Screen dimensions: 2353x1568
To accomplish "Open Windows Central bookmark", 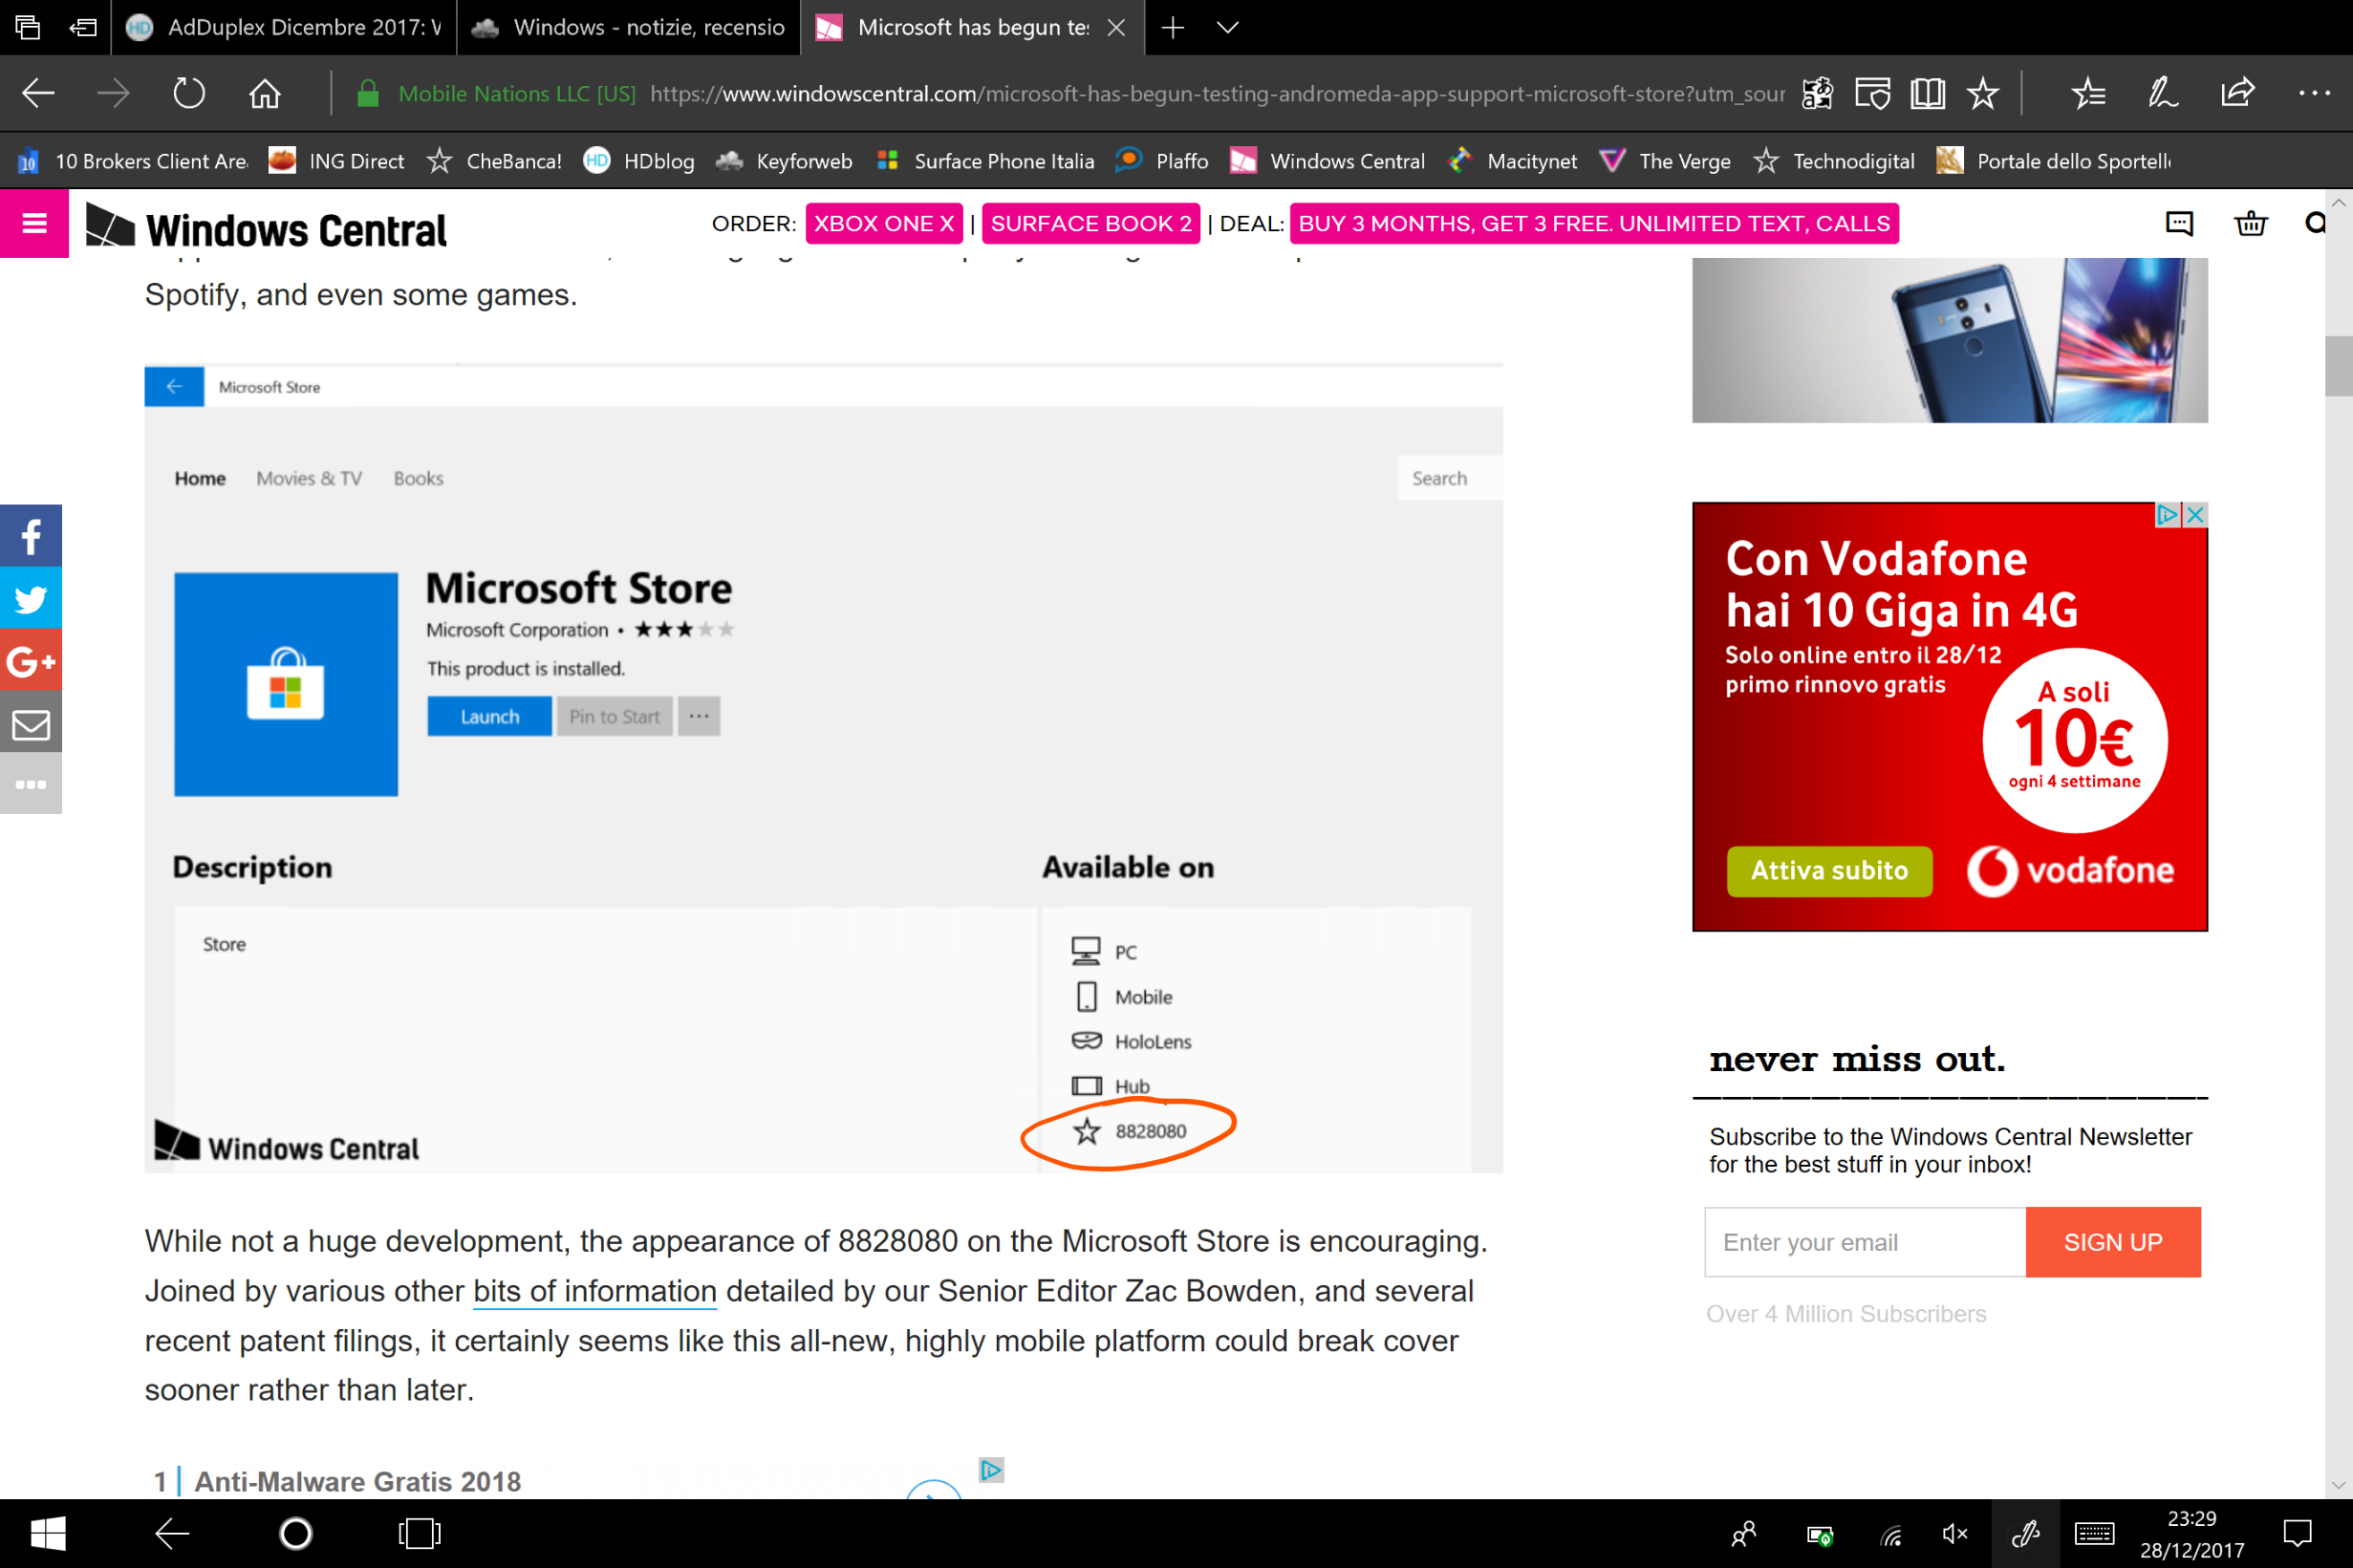I will click(1327, 161).
